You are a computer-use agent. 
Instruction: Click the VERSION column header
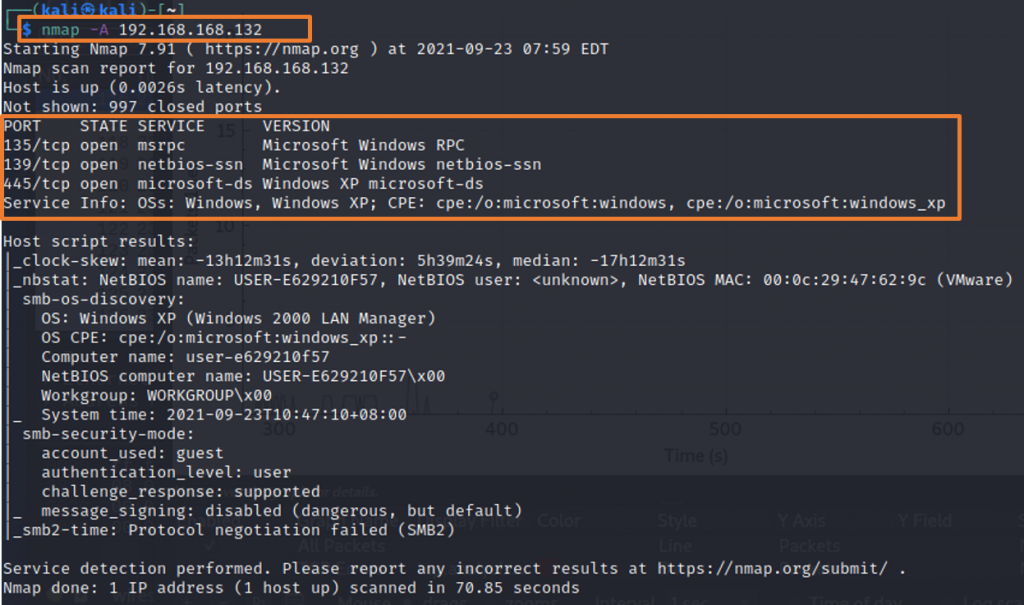click(296, 126)
